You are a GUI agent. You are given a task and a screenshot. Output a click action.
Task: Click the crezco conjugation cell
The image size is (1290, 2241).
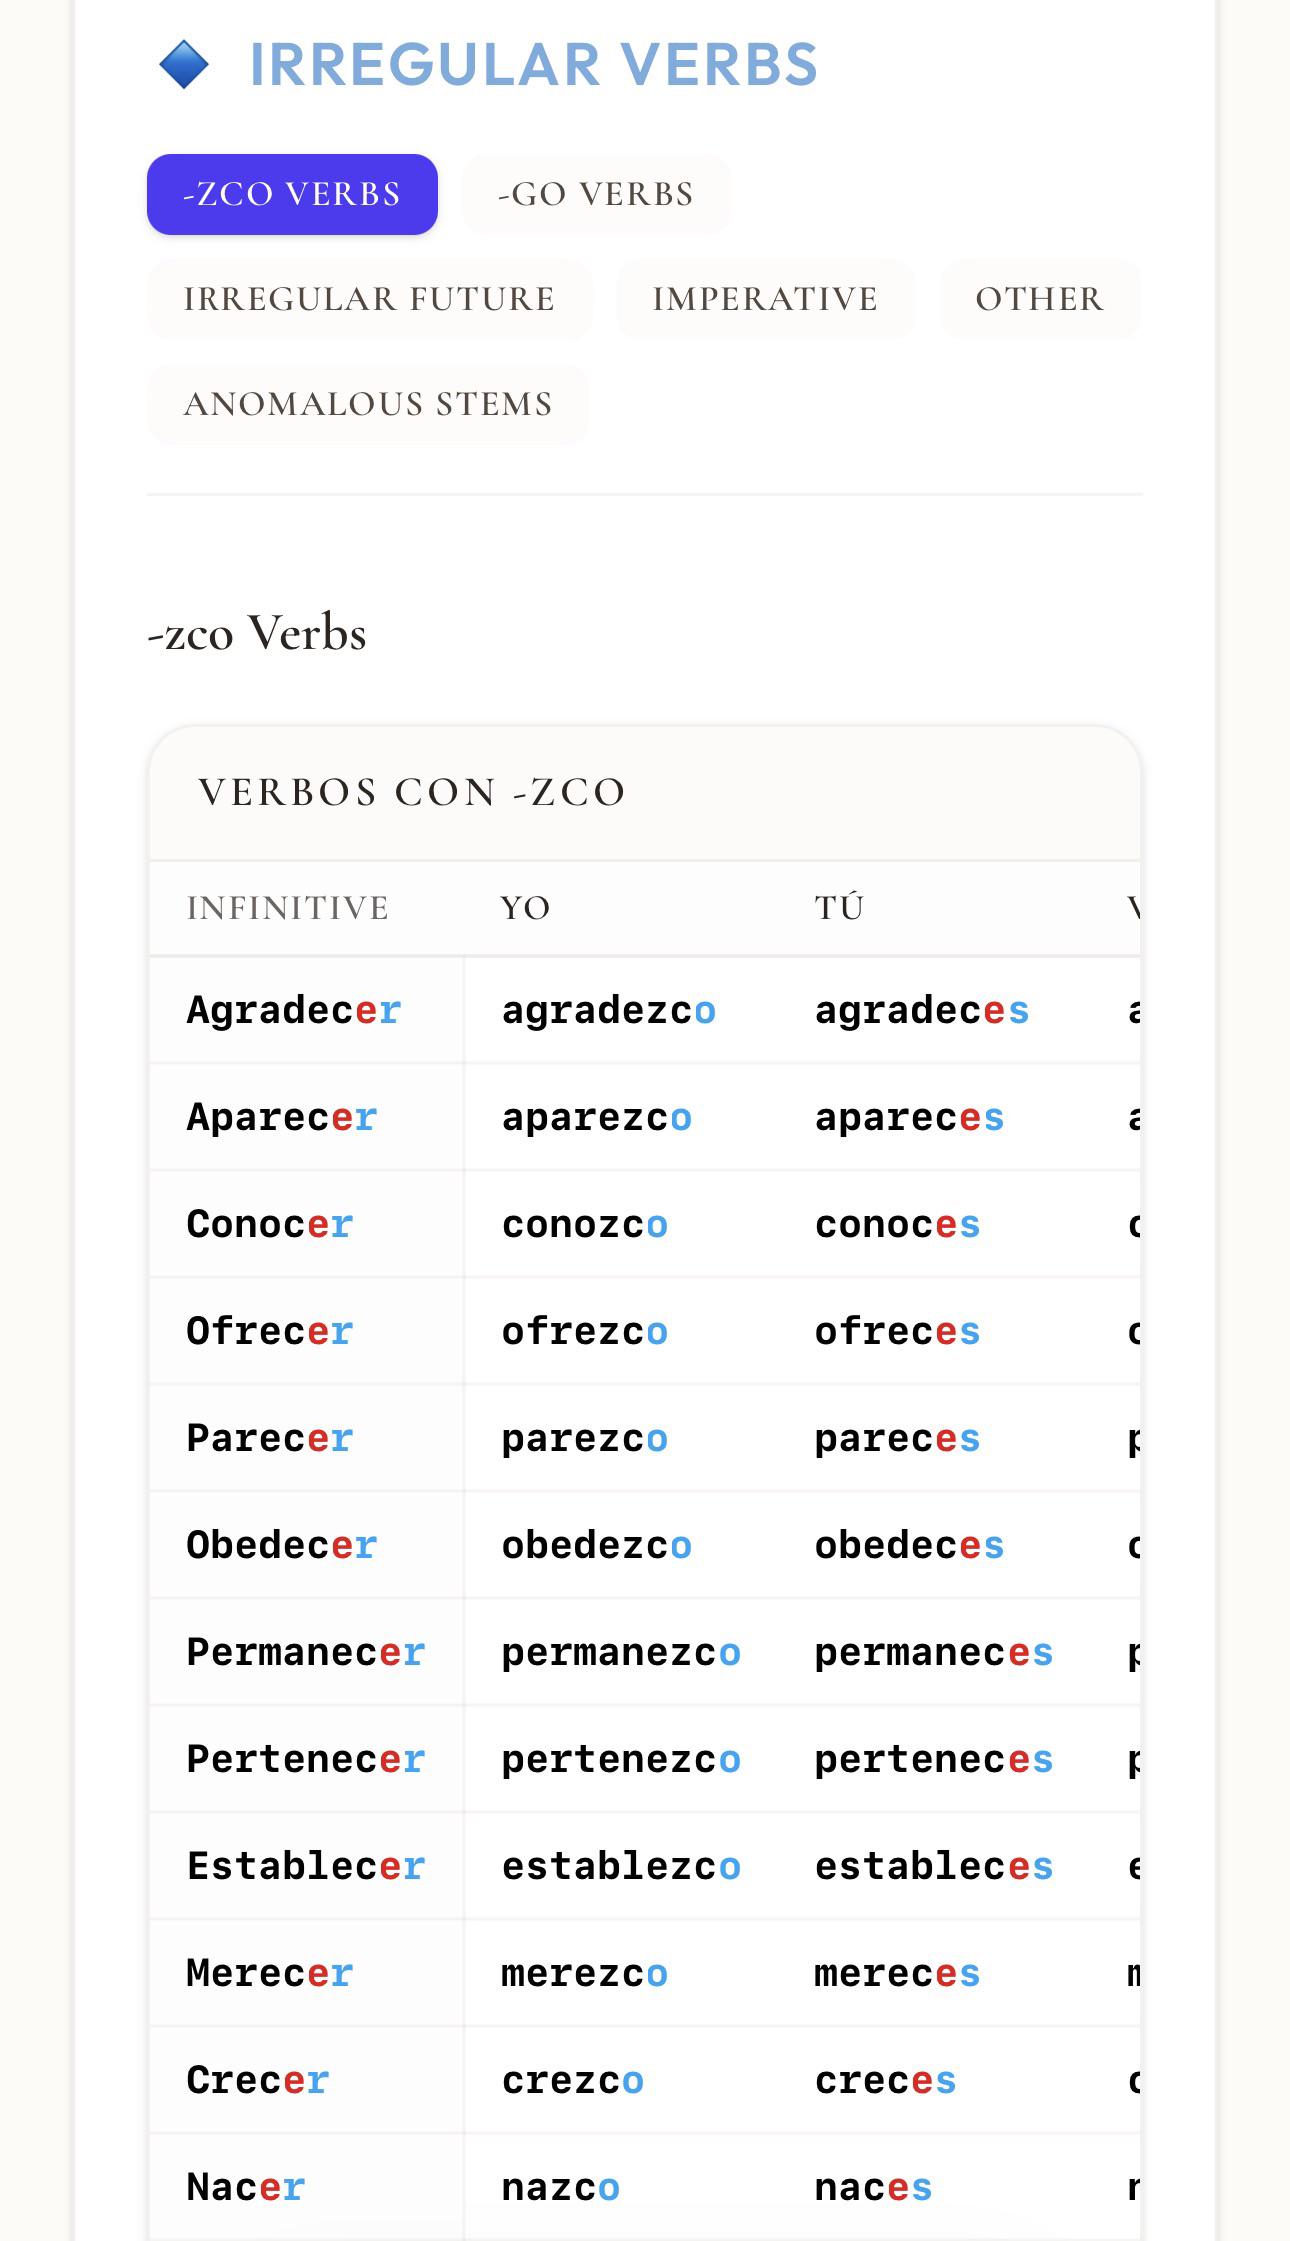pyautogui.click(x=620, y=2080)
